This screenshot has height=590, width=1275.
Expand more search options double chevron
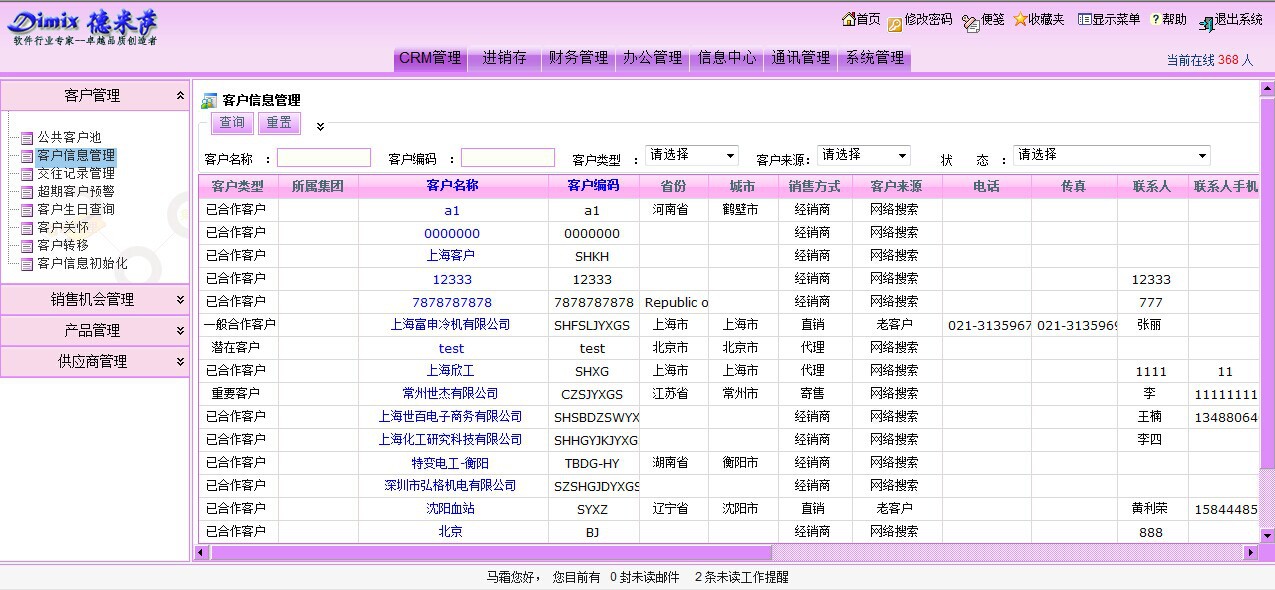point(320,126)
